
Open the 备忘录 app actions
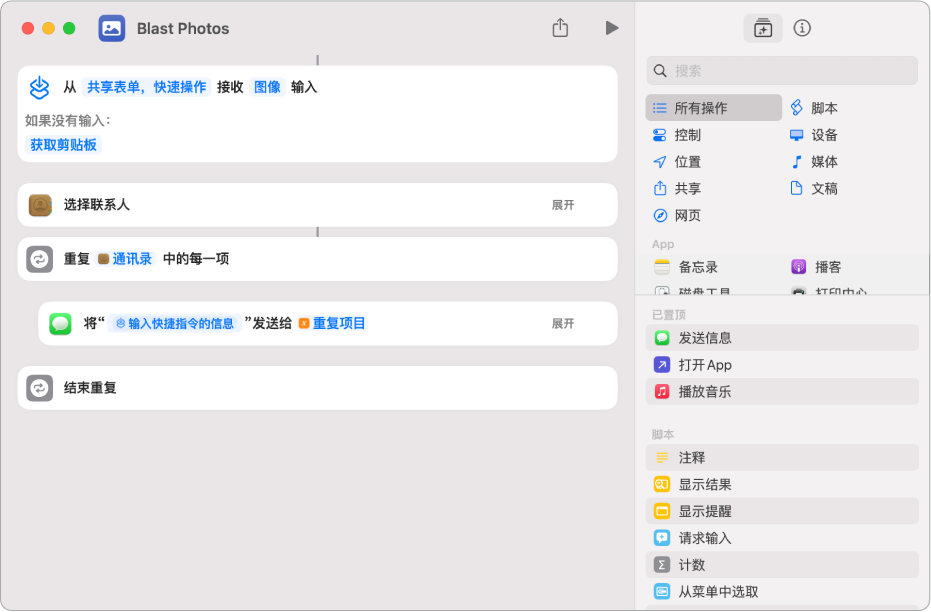(686, 267)
